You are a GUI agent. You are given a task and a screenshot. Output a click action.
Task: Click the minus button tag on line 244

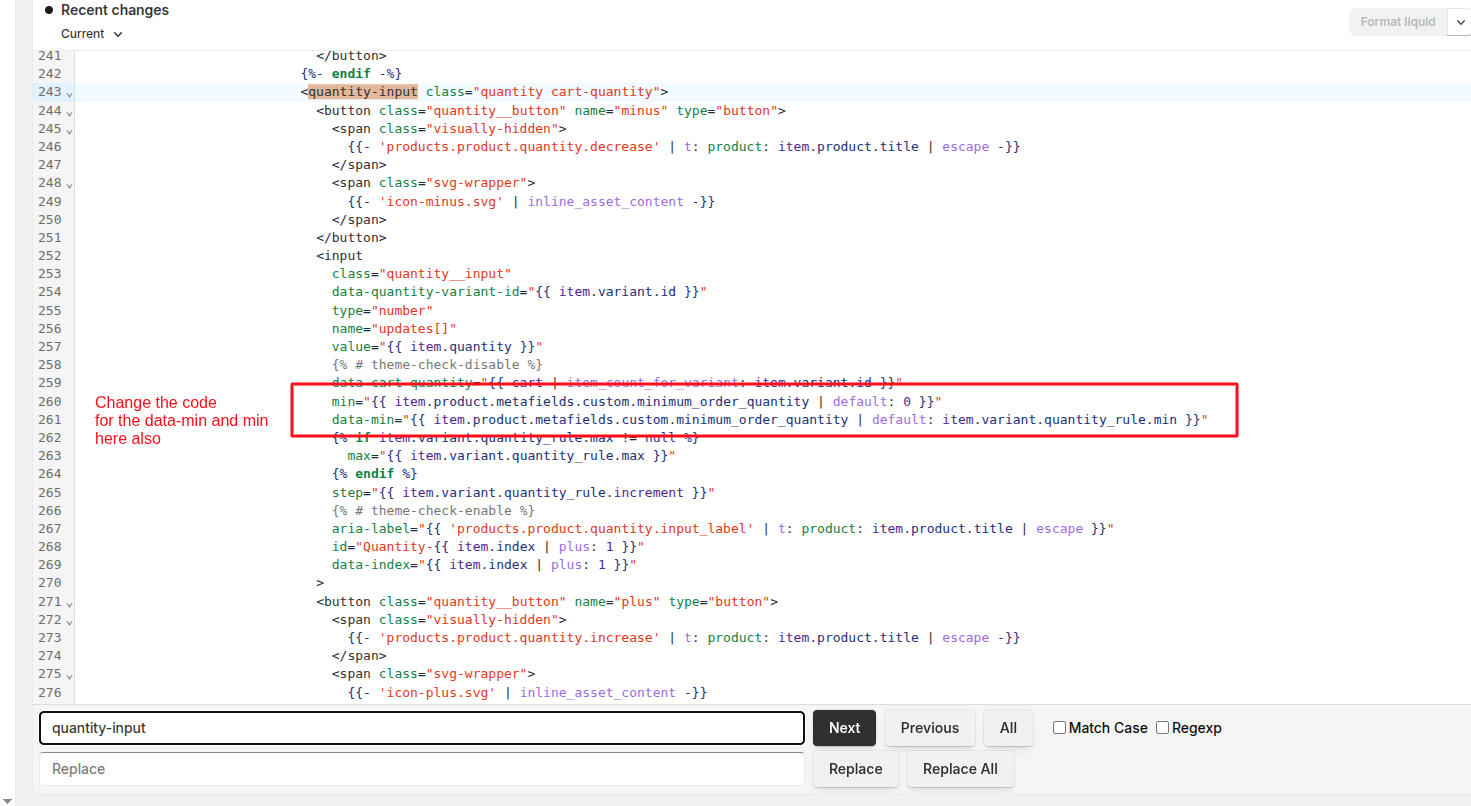(551, 110)
